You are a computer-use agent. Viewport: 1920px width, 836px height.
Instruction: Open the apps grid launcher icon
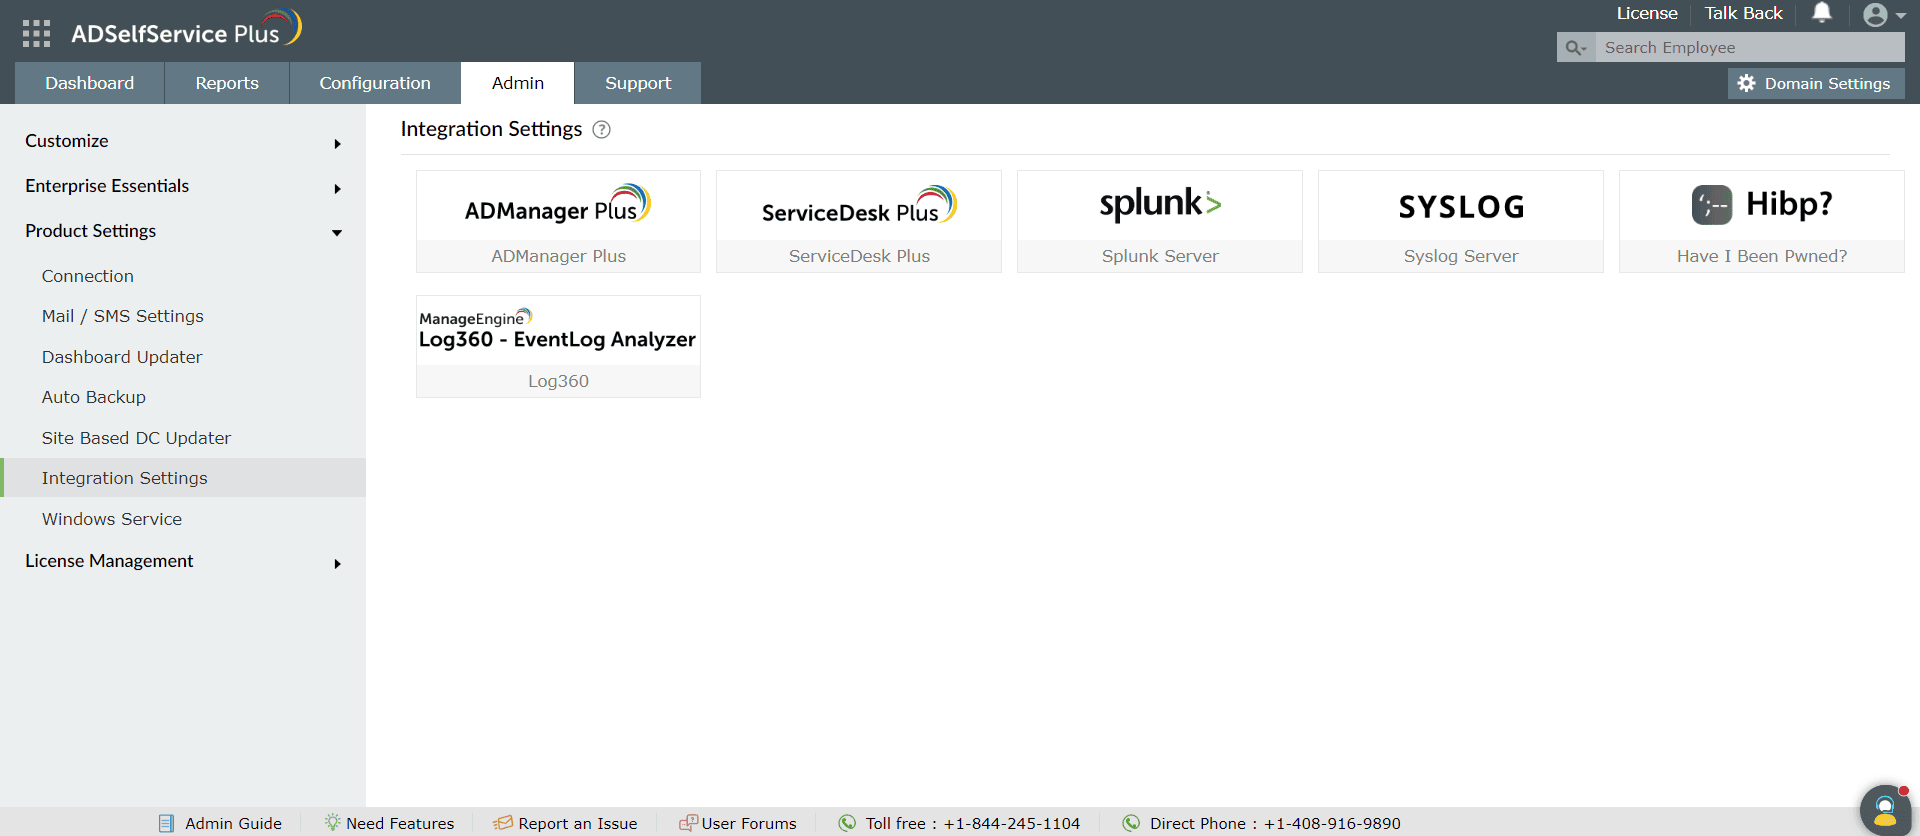click(36, 33)
